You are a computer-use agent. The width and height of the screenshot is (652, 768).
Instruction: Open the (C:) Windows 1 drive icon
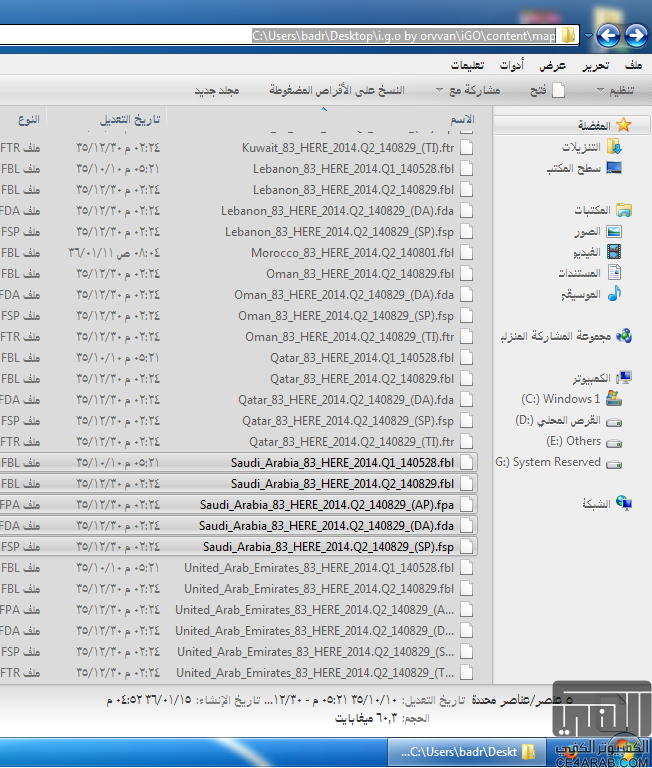pyautogui.click(x=614, y=399)
